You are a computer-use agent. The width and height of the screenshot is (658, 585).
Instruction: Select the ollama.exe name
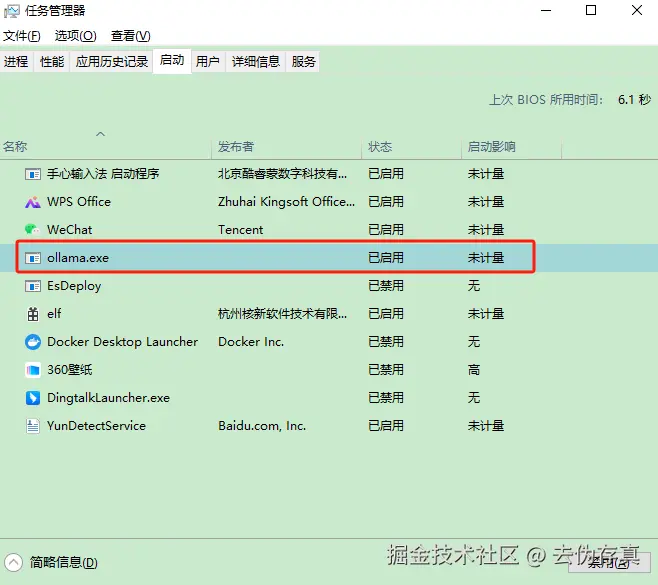(x=78, y=258)
